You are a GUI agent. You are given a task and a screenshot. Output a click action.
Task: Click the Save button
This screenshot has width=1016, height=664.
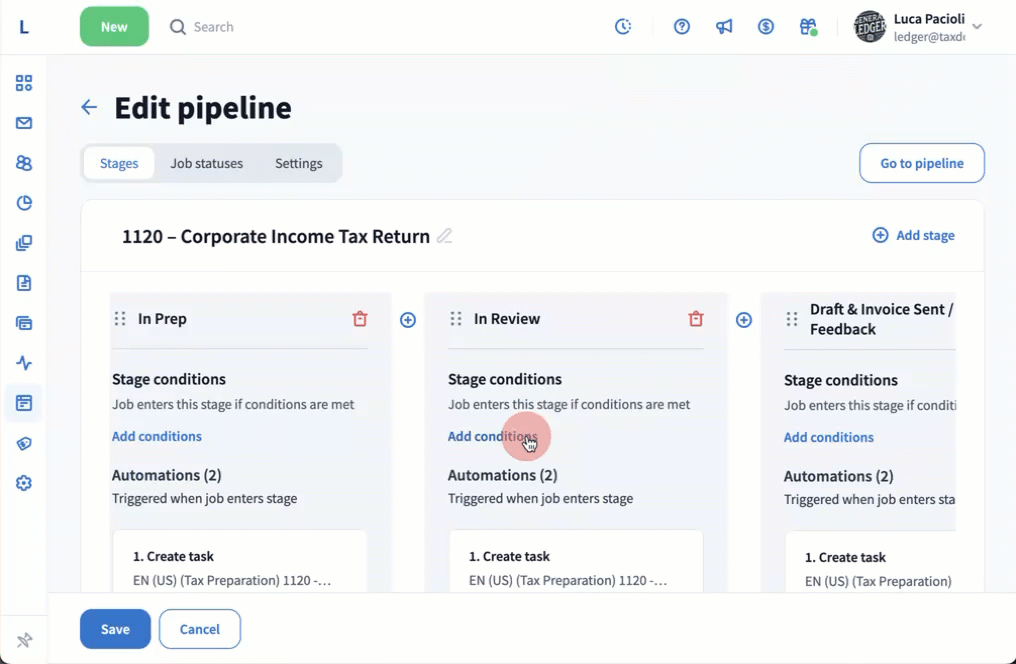tap(115, 629)
